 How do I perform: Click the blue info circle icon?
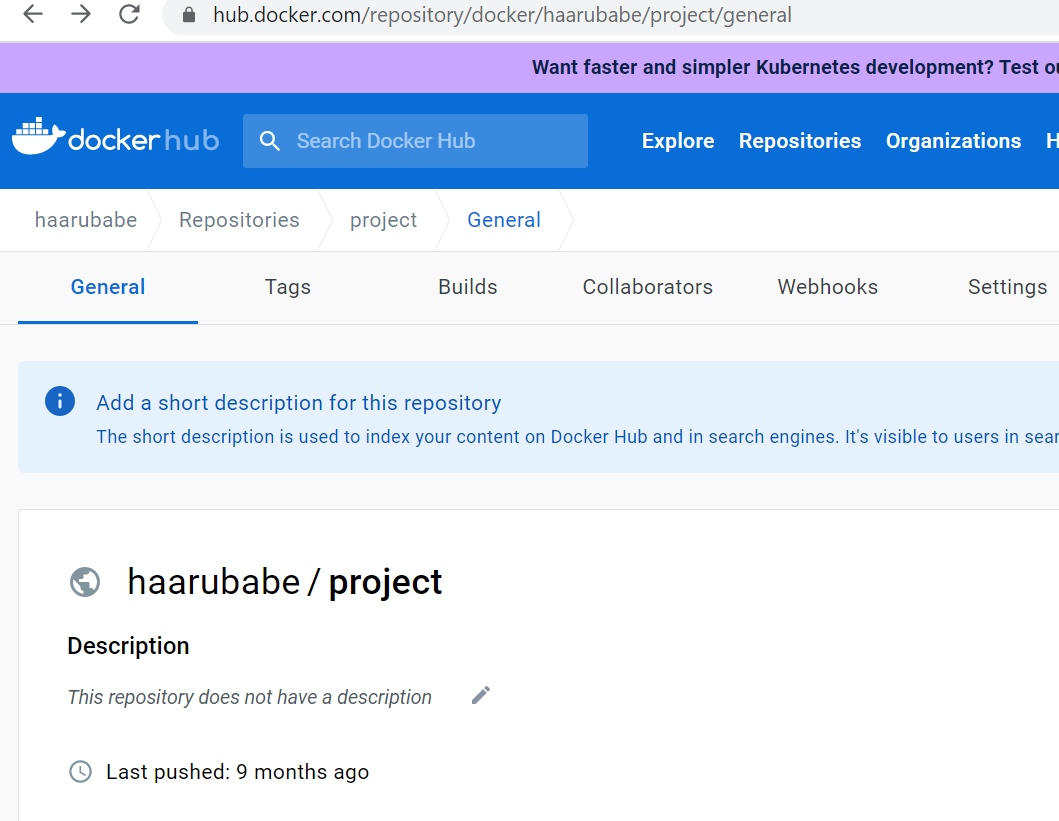coord(60,401)
